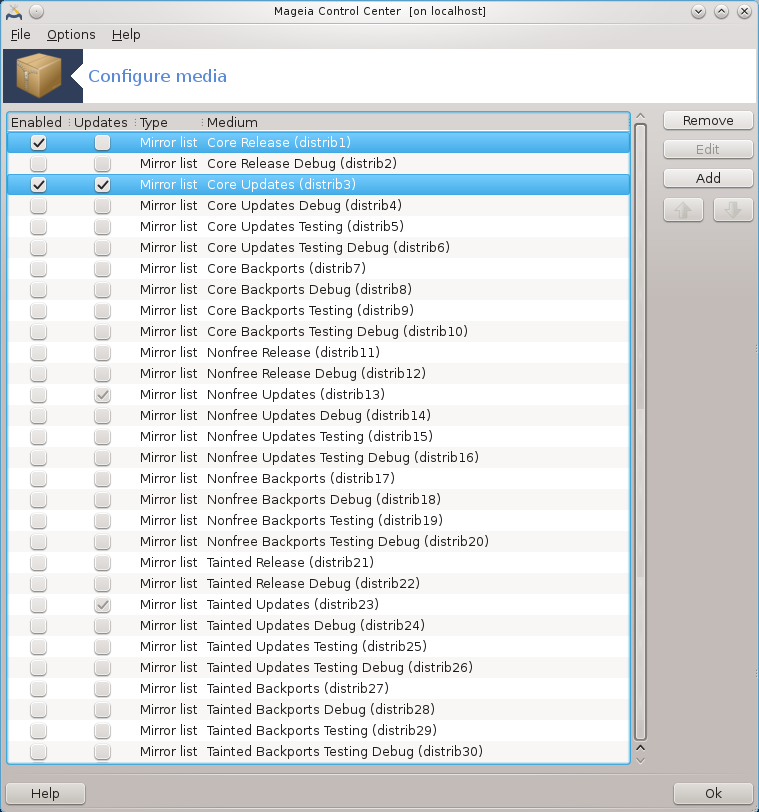Select row Nonfree Release Debug (distrib12)
Viewport: 759px width, 812px height.
click(318, 373)
